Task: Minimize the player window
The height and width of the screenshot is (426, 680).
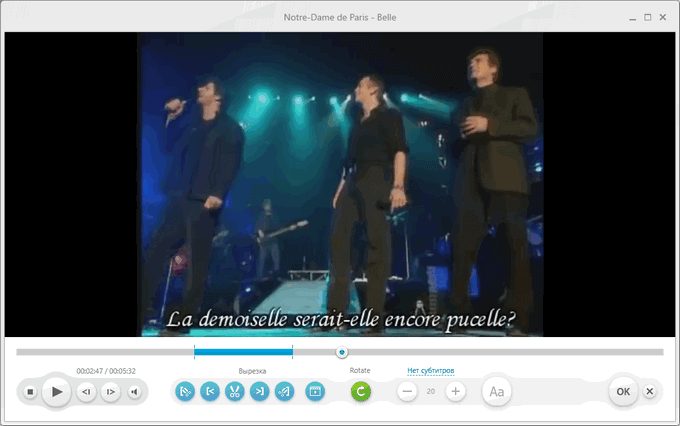Action: [633, 18]
